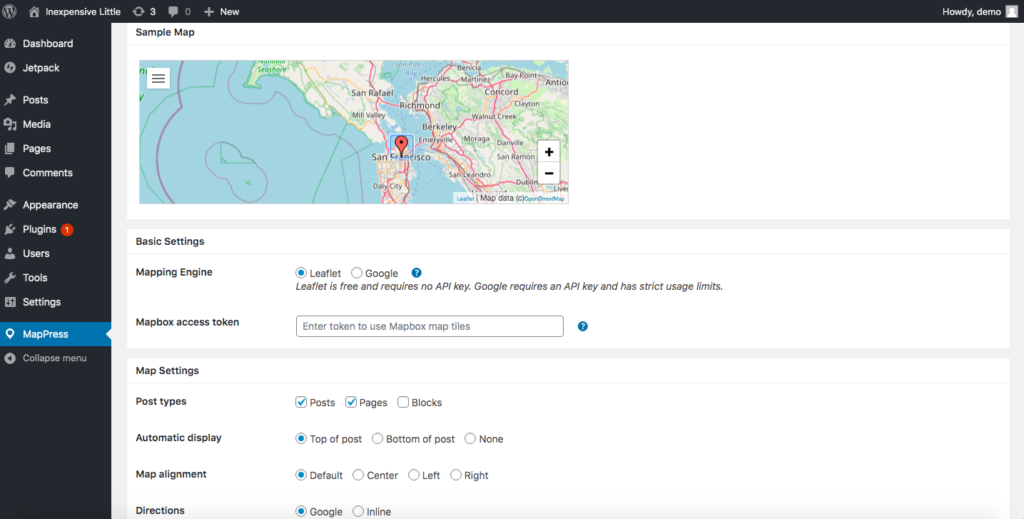Viewport: 1024px width, 519px height.
Task: Click the Map Settings section heading
Action: (167, 371)
